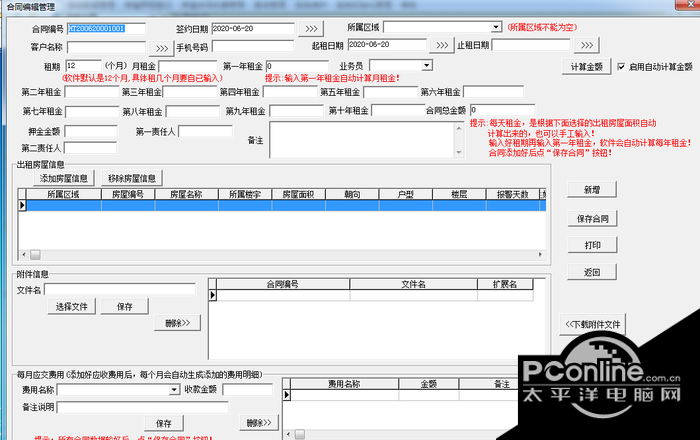Viewport: 700px width, 440px height.
Task: Click the <<下载附件文件 button
Action: pyautogui.click(x=592, y=324)
